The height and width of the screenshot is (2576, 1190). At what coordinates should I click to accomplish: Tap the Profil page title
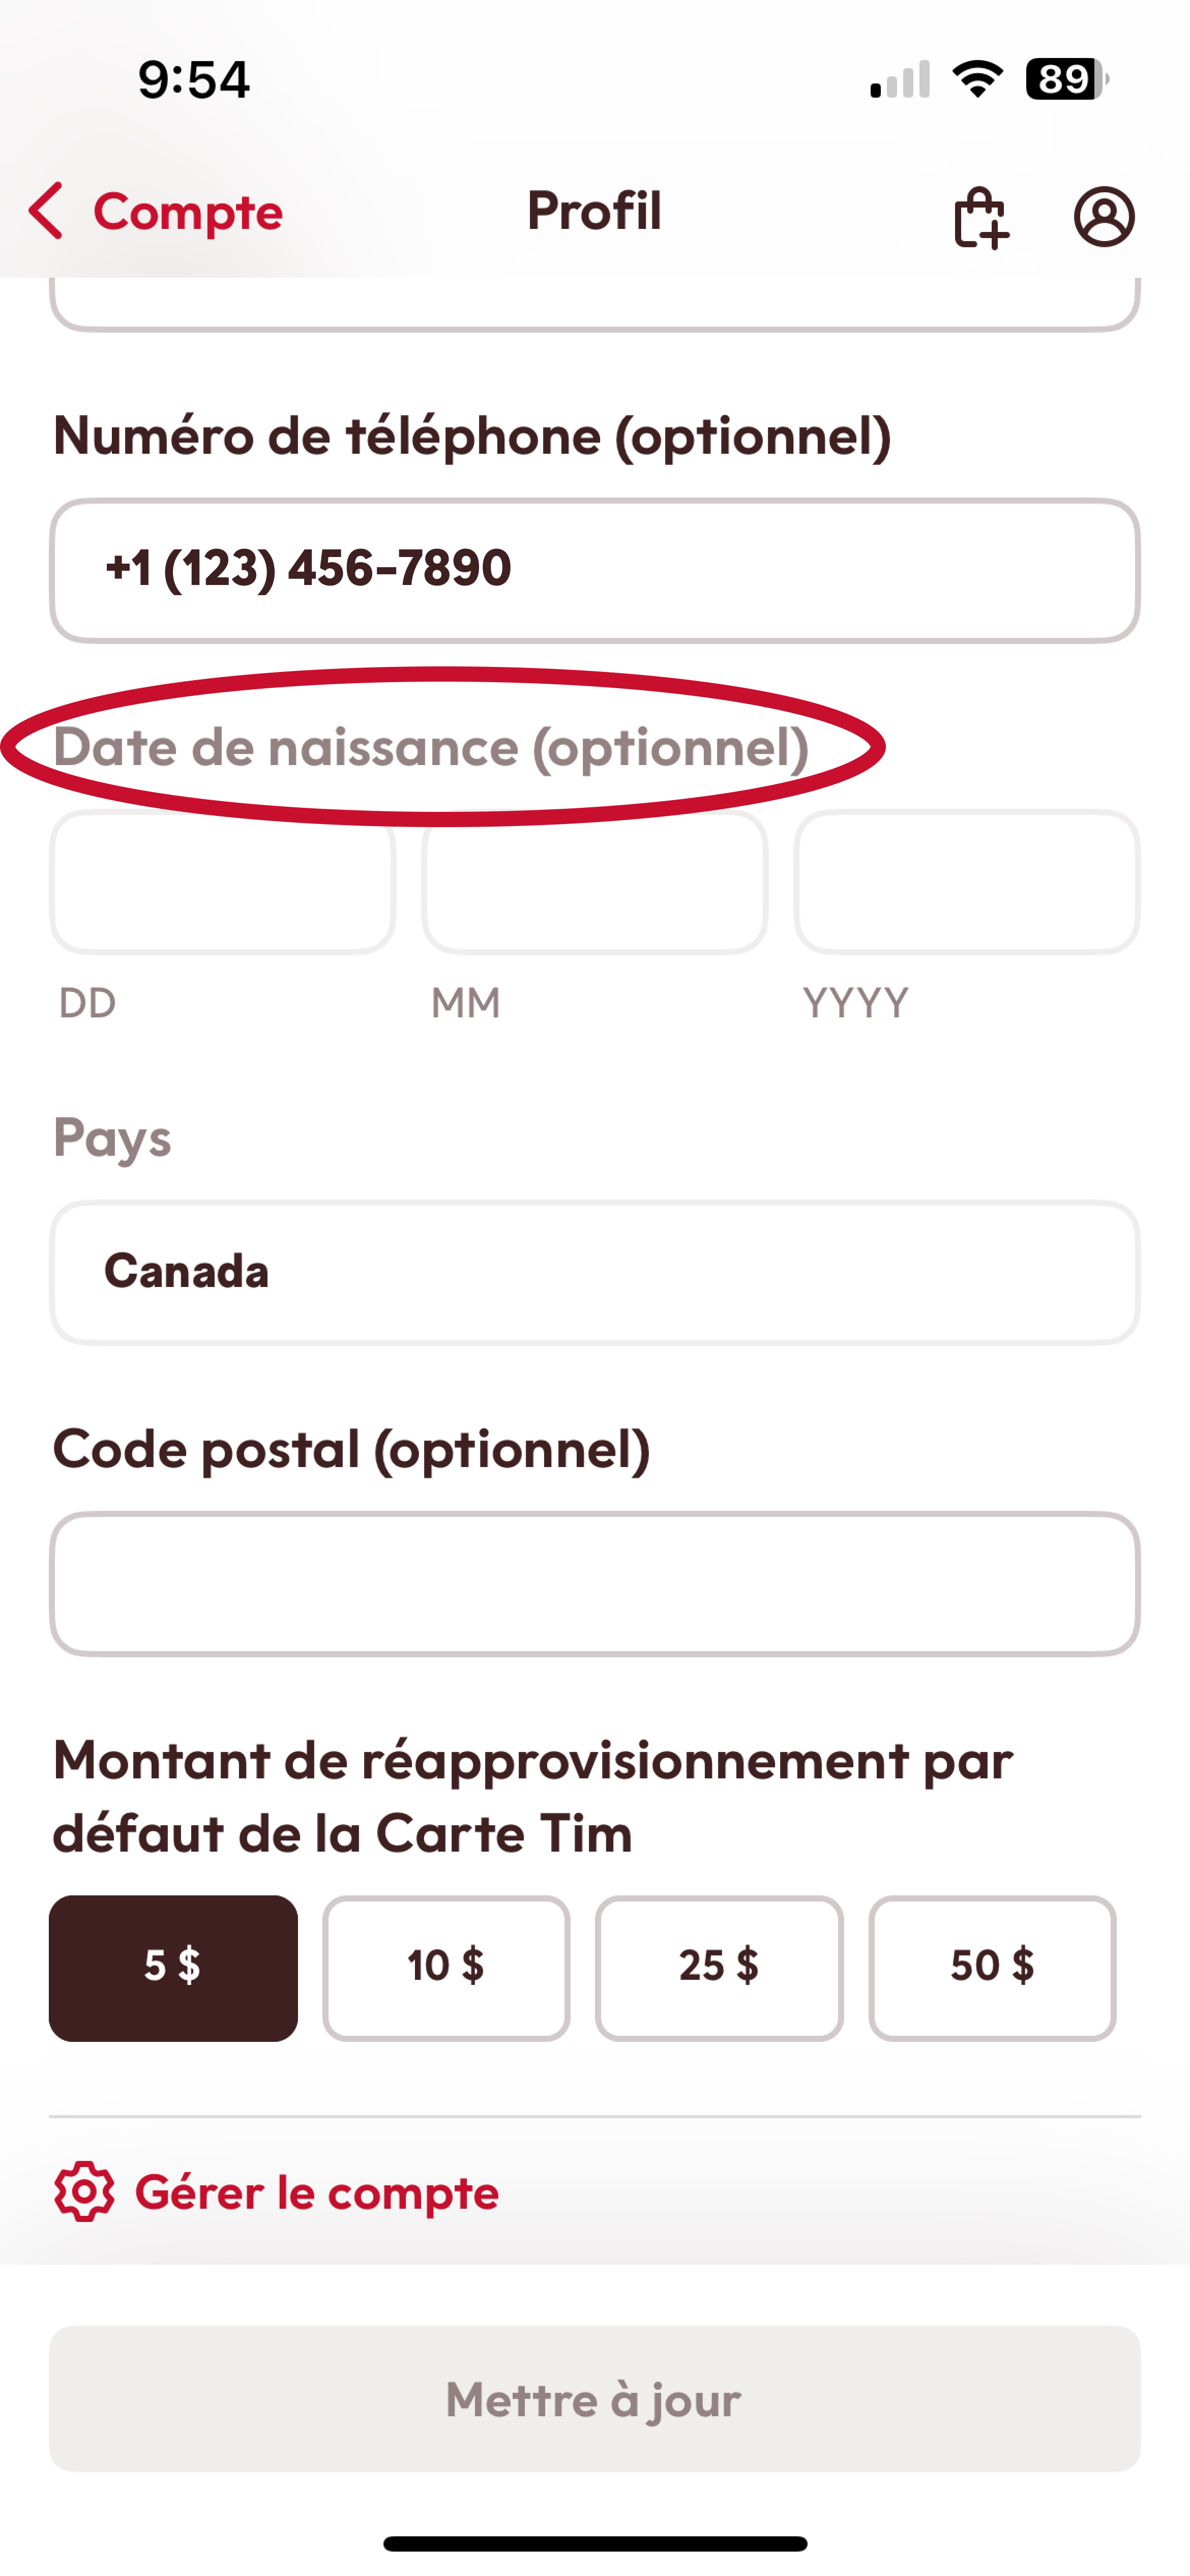(594, 211)
